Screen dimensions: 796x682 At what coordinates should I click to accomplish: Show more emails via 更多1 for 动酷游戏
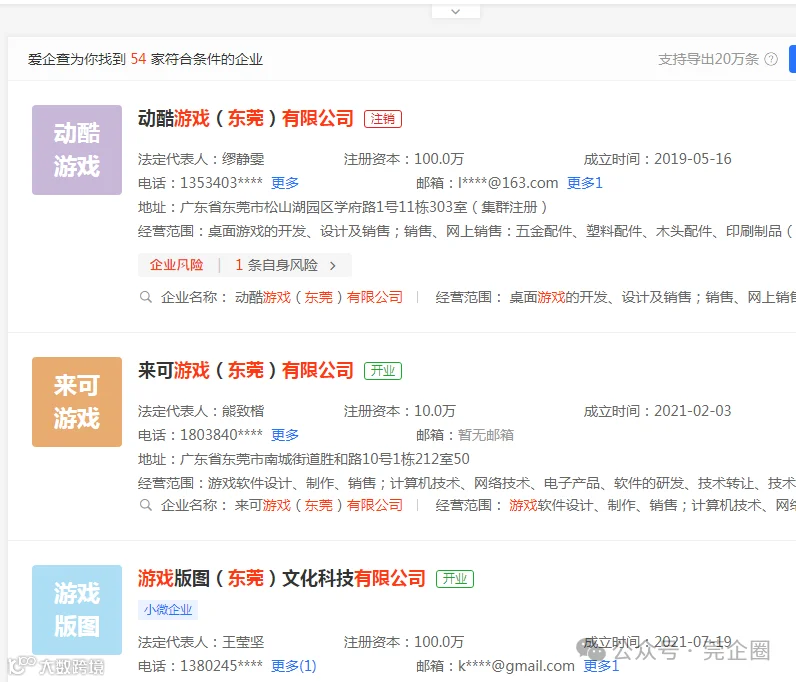coord(584,183)
